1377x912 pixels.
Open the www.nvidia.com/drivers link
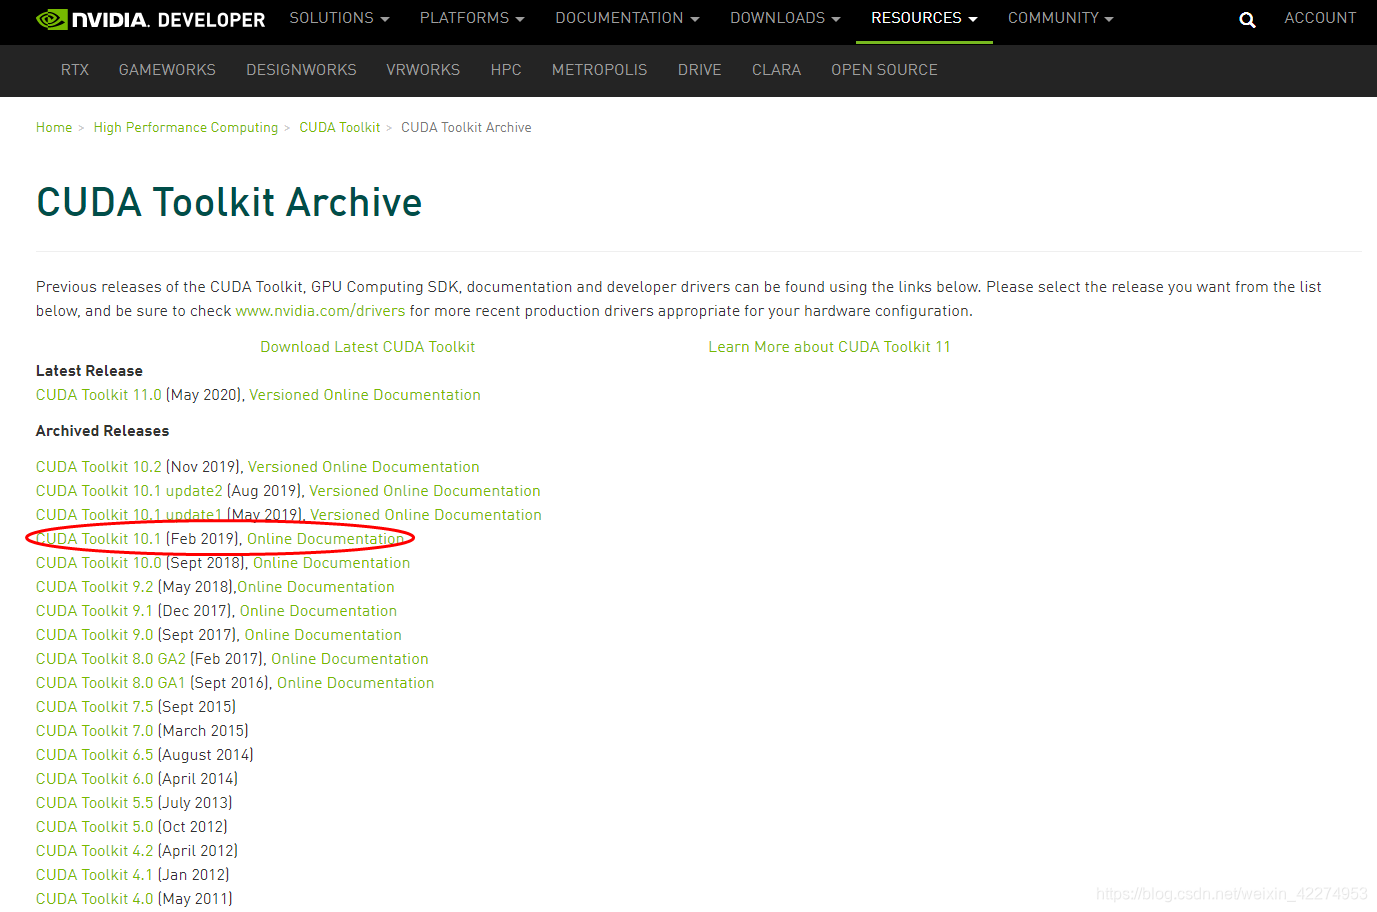[320, 311]
